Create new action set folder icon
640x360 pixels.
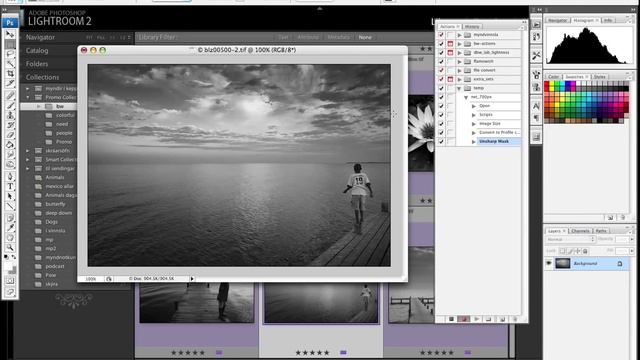click(489, 319)
